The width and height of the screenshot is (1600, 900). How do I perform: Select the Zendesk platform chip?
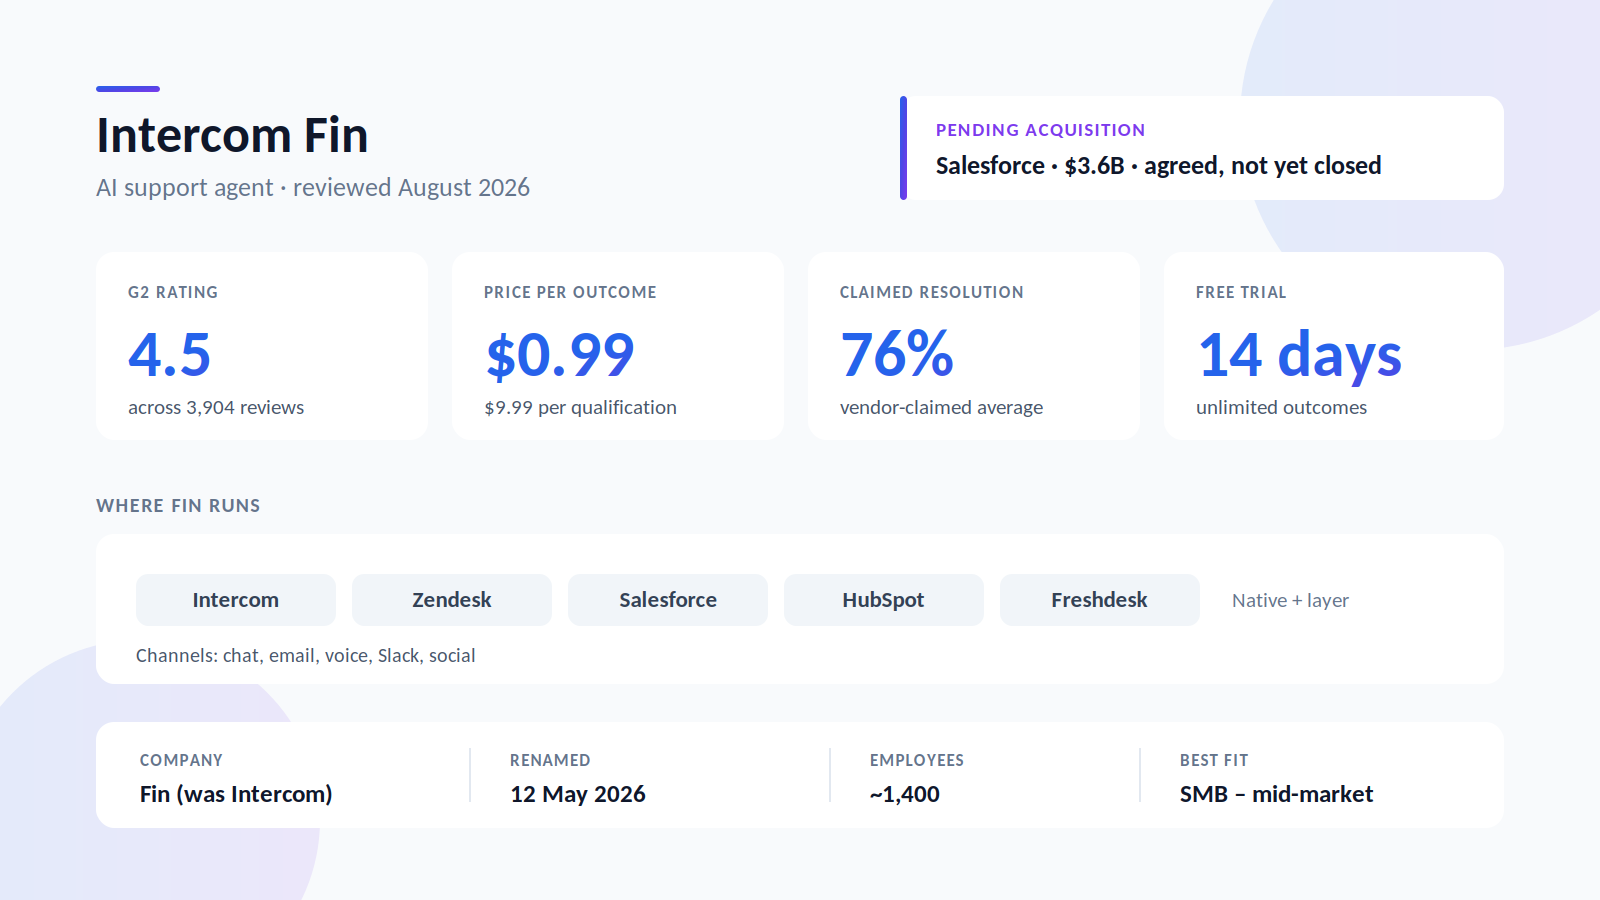(452, 600)
